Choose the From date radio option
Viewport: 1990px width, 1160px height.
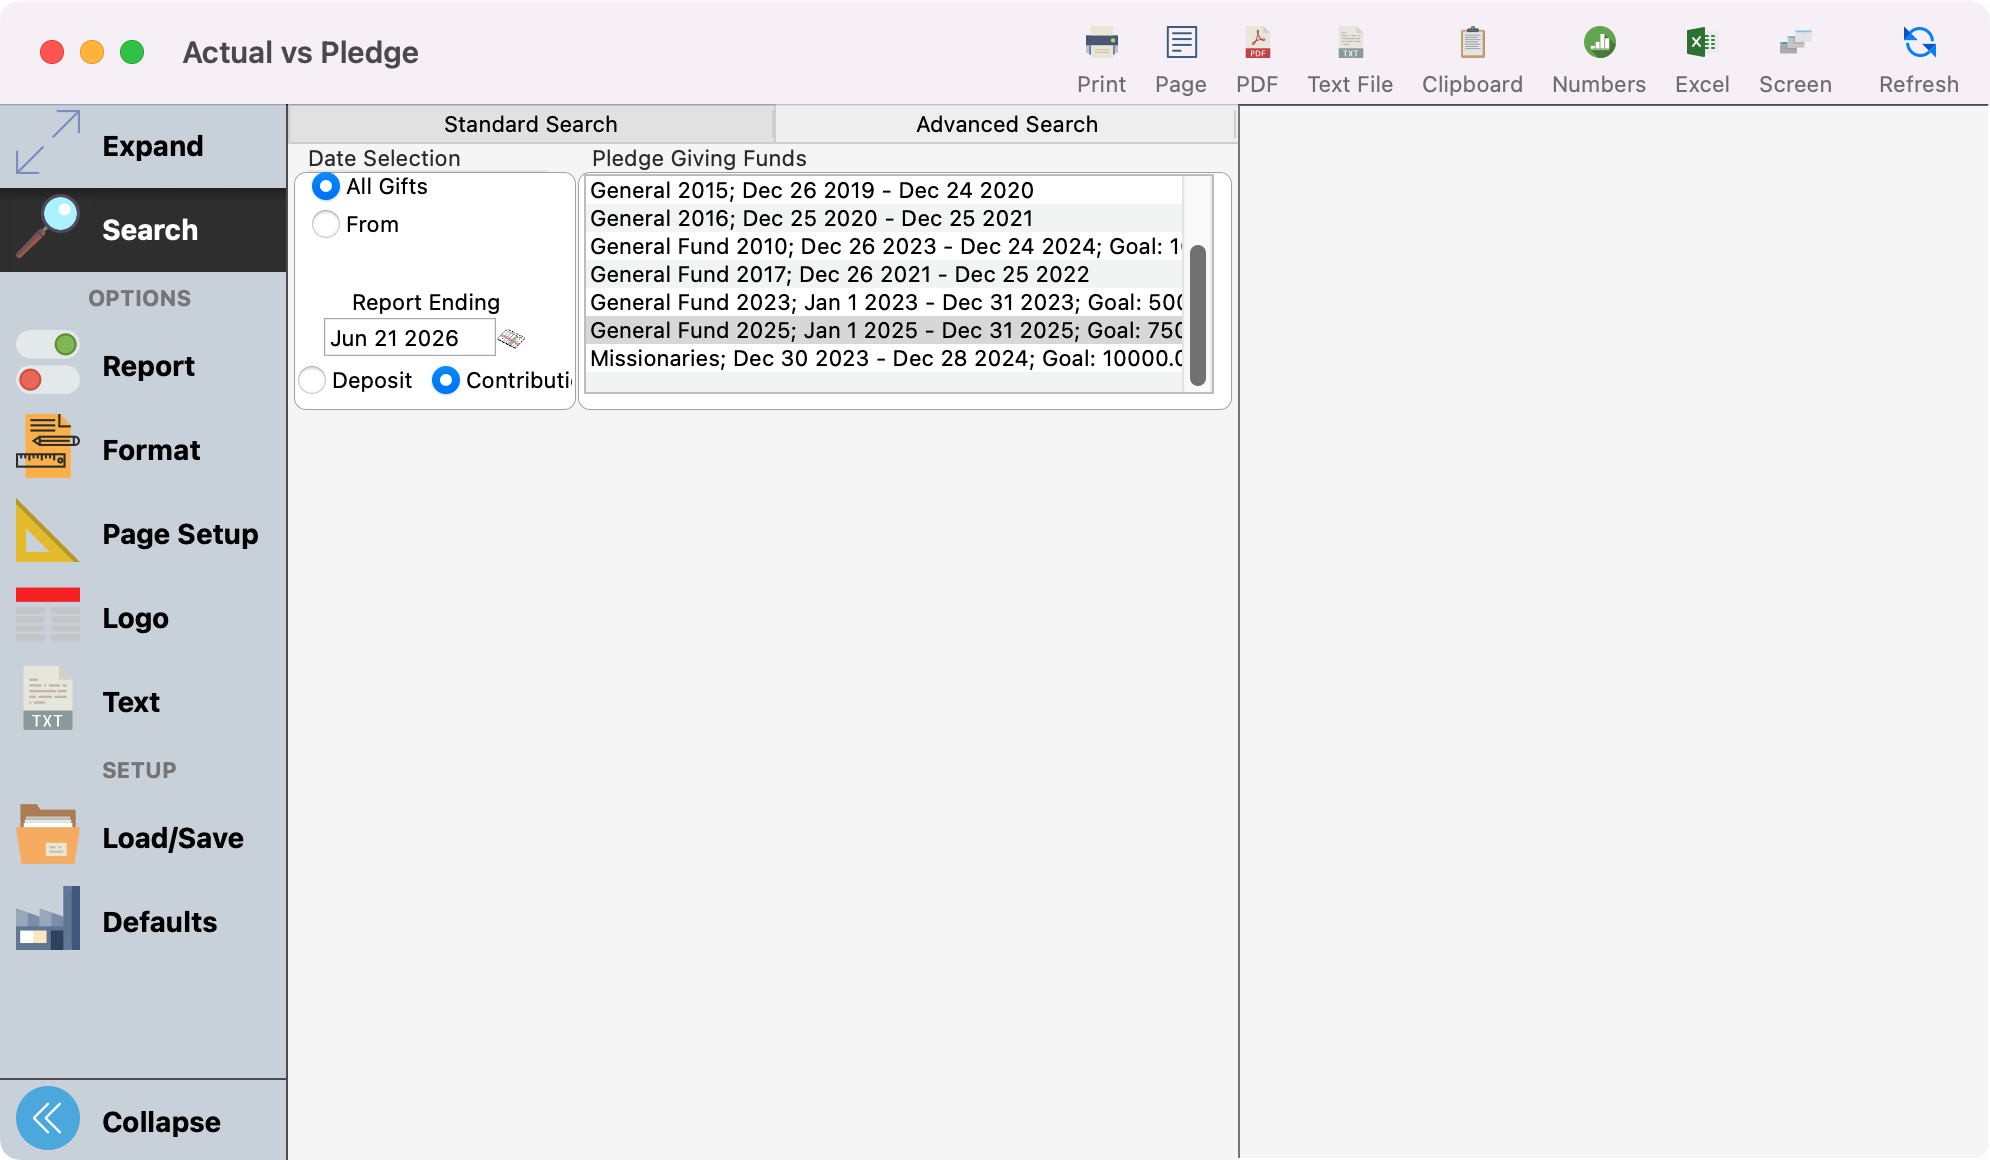(326, 225)
